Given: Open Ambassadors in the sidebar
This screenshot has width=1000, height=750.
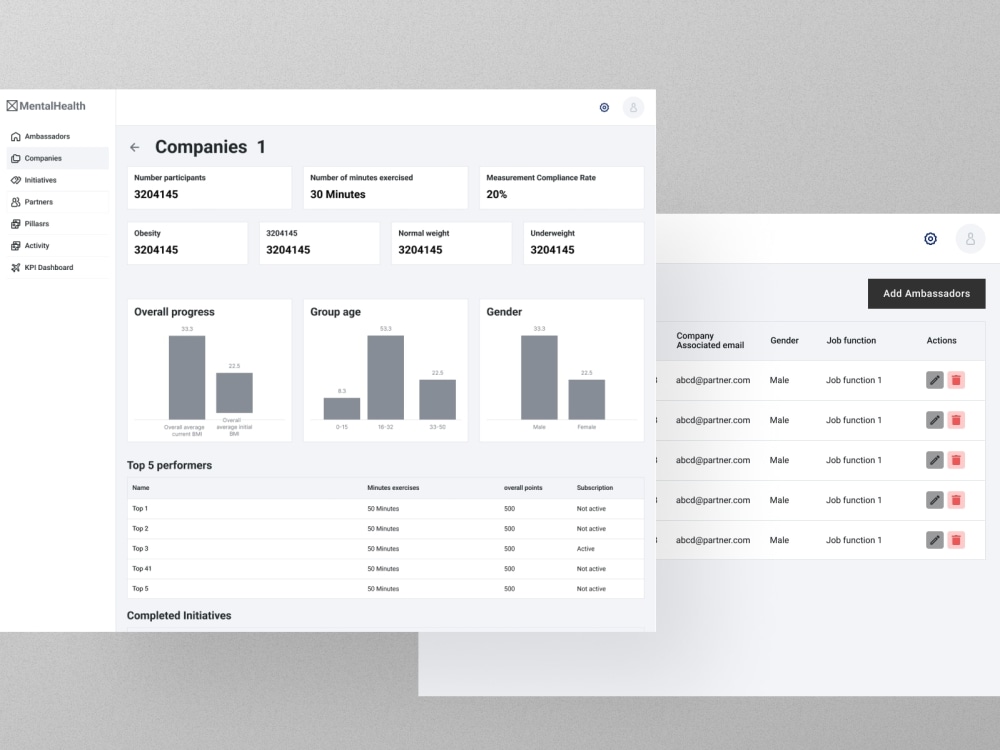Looking at the screenshot, I should tap(57, 136).
